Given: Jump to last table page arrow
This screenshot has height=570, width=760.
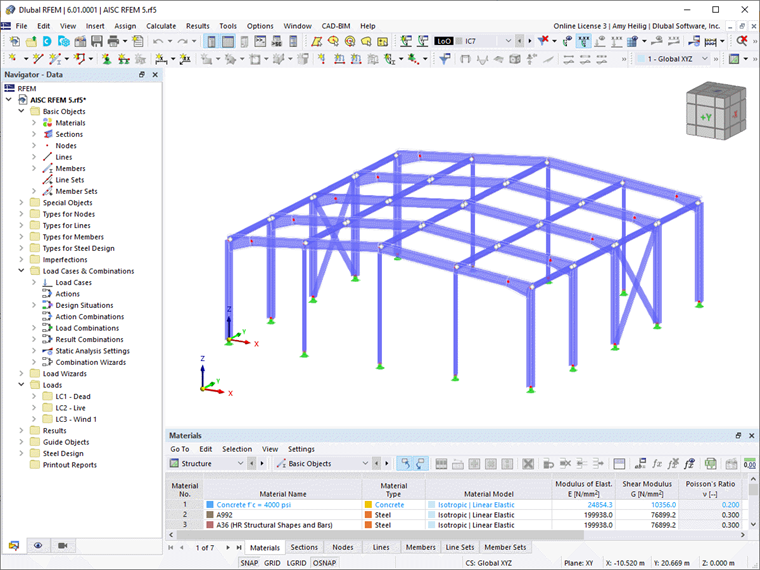Looking at the screenshot, I should pyautogui.click(x=239, y=547).
